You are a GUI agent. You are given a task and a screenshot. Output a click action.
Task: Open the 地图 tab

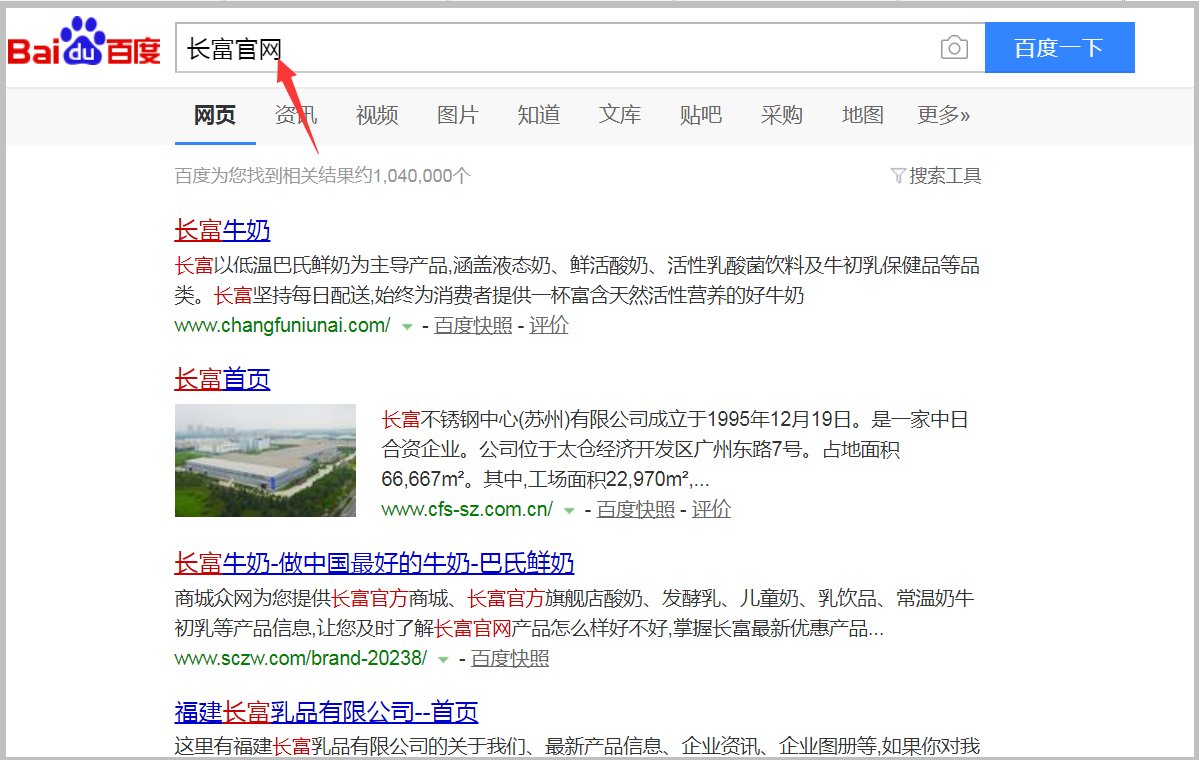[x=862, y=115]
